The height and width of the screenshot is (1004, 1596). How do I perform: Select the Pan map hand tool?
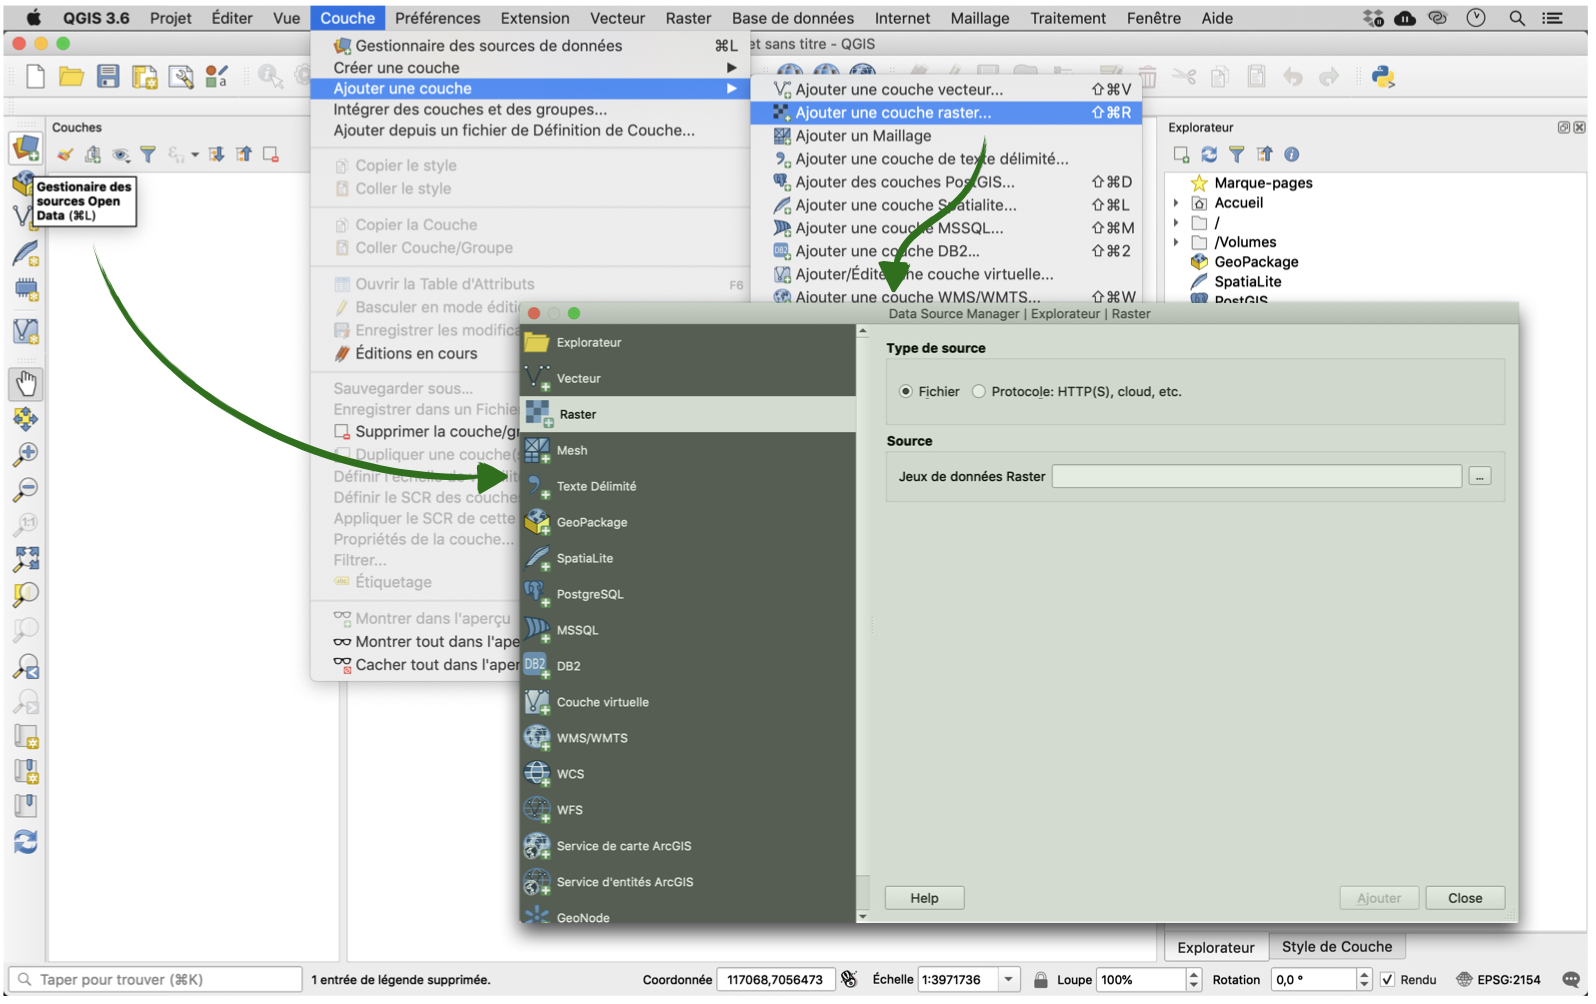coord(26,383)
